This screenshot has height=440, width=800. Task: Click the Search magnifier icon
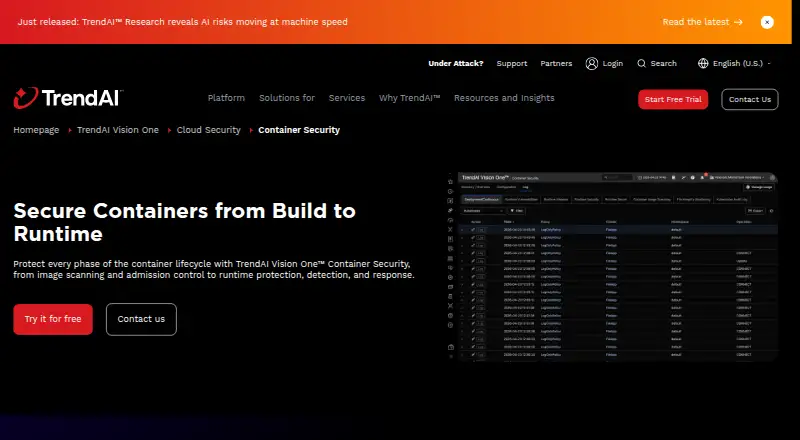641,63
